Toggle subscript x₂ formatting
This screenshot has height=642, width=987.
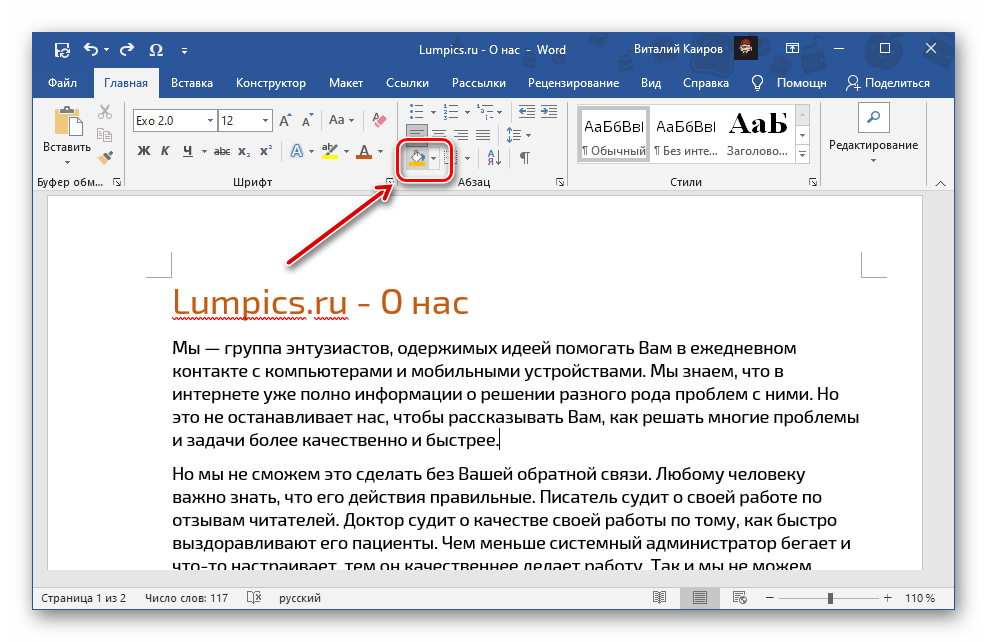(x=244, y=151)
